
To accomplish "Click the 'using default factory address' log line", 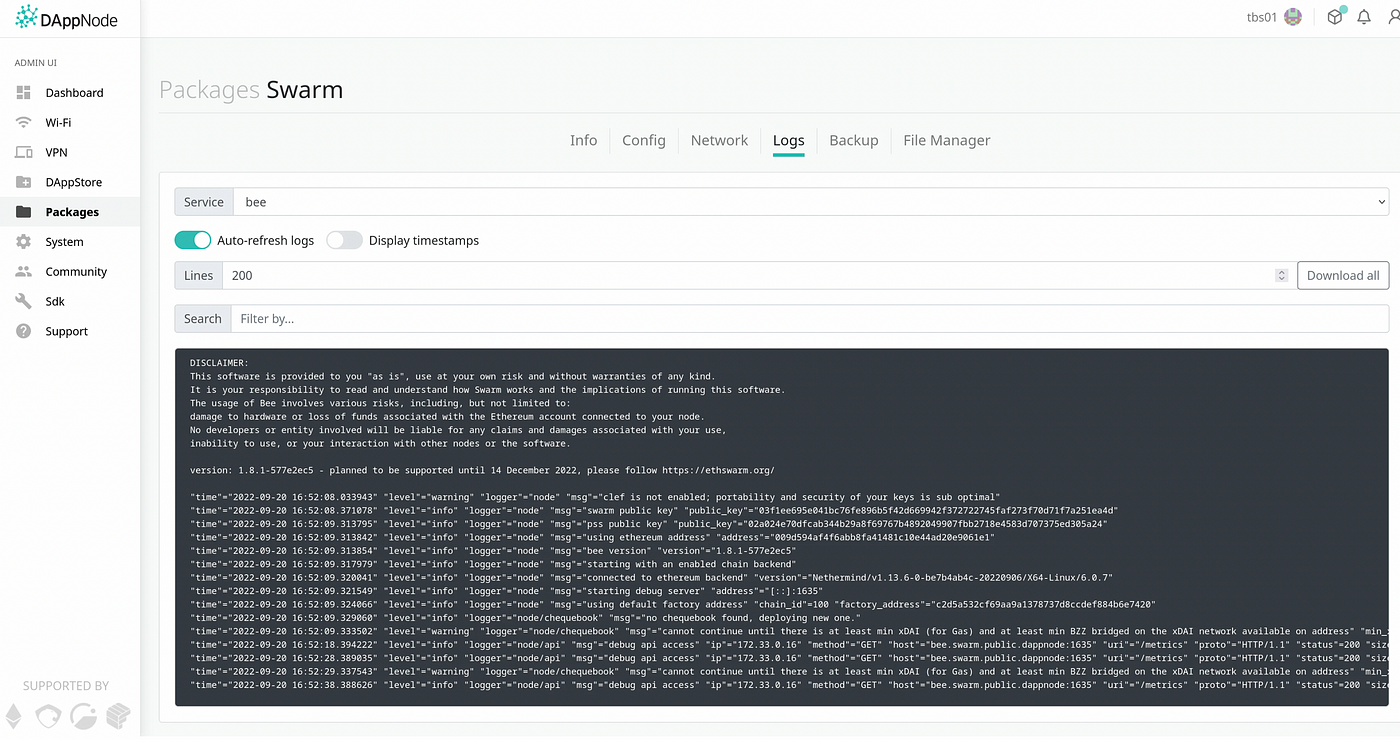I will pos(673,604).
